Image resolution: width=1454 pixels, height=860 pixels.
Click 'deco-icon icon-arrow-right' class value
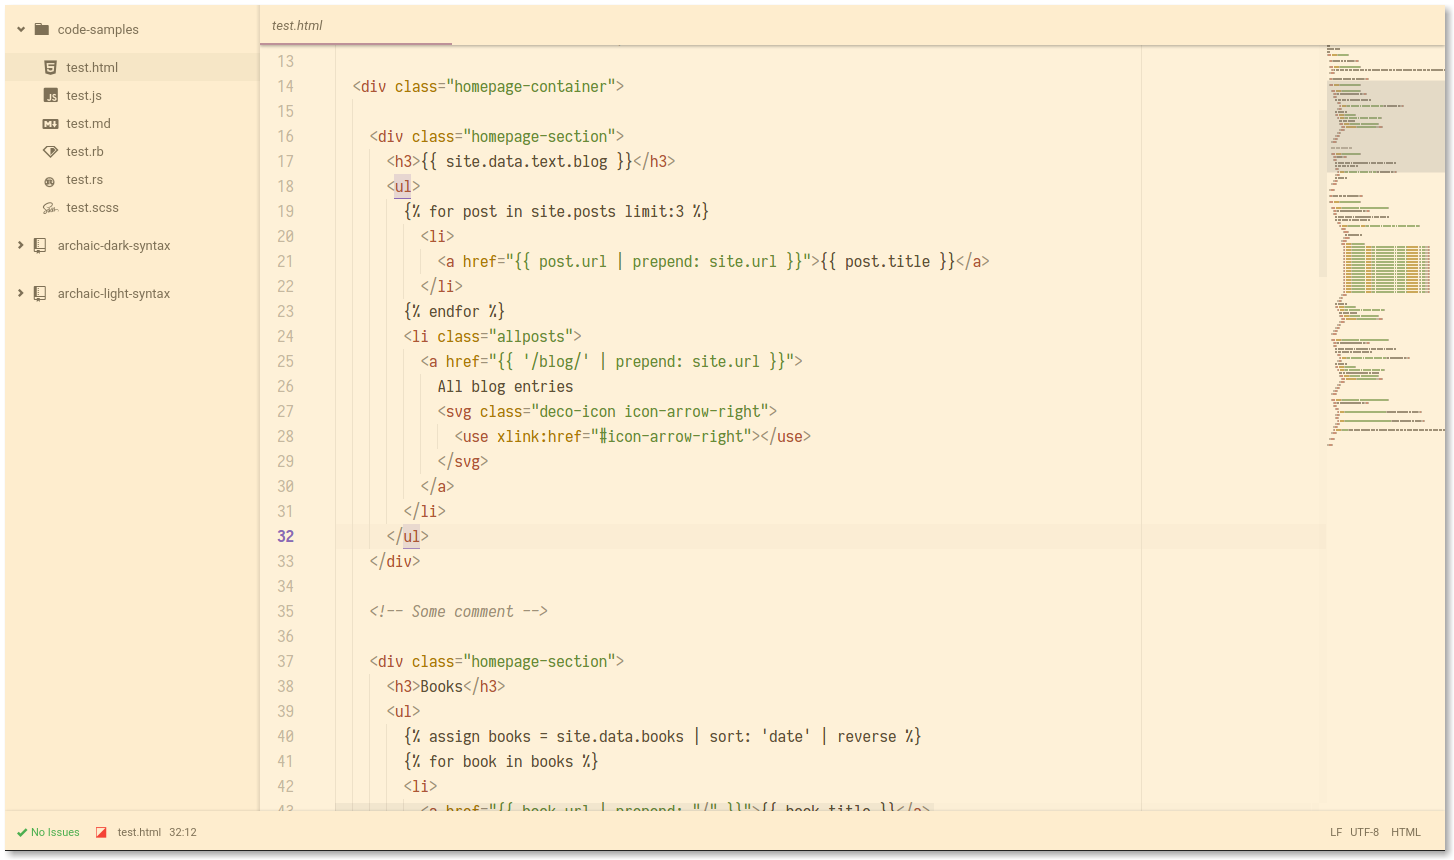click(x=654, y=411)
